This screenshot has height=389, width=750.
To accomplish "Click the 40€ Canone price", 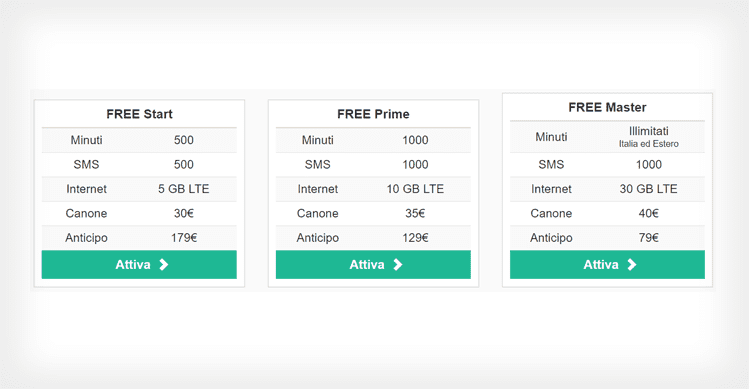I will pos(649,213).
